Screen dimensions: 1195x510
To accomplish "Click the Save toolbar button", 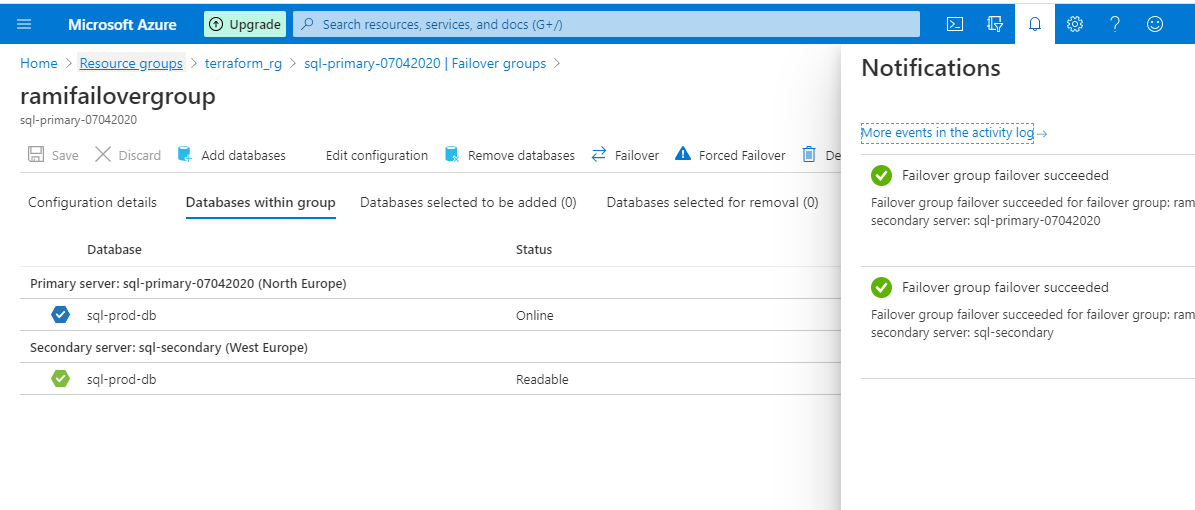I will 53,155.
